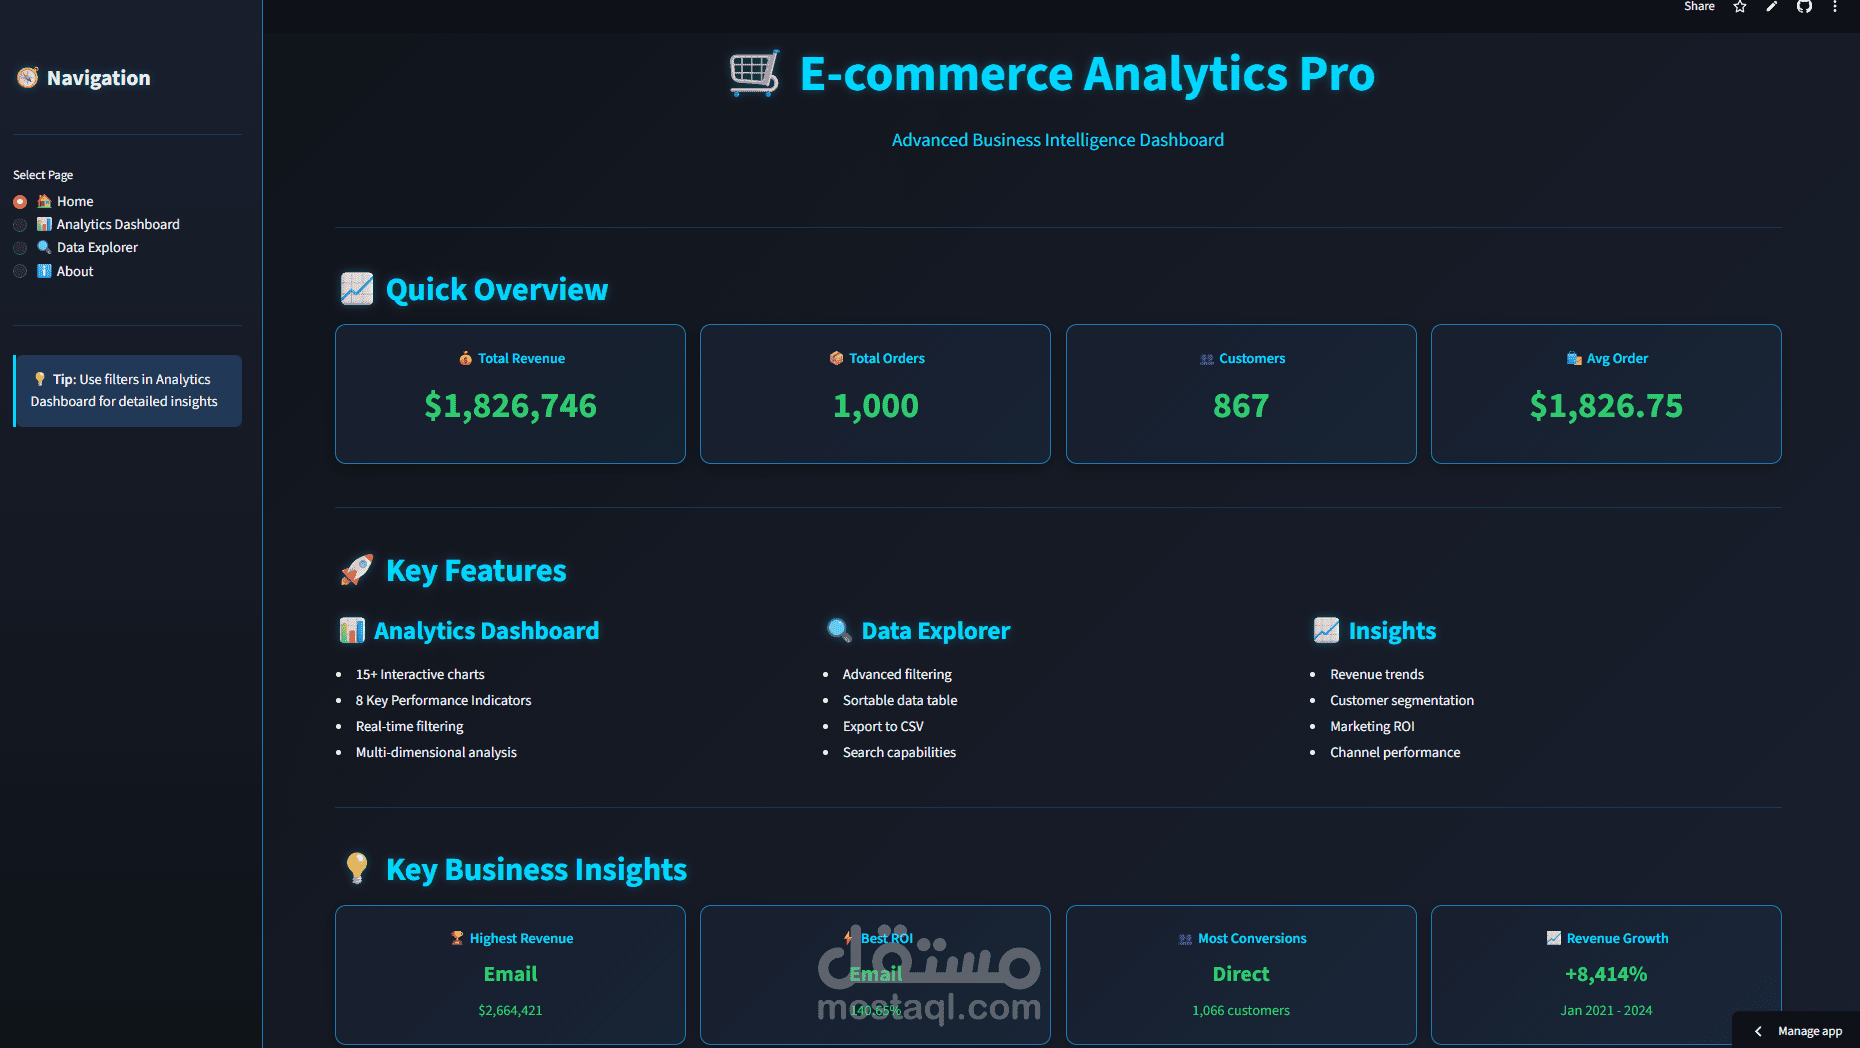Click the "Customer segmentation" bullet
1860x1048 pixels.
coord(1402,700)
